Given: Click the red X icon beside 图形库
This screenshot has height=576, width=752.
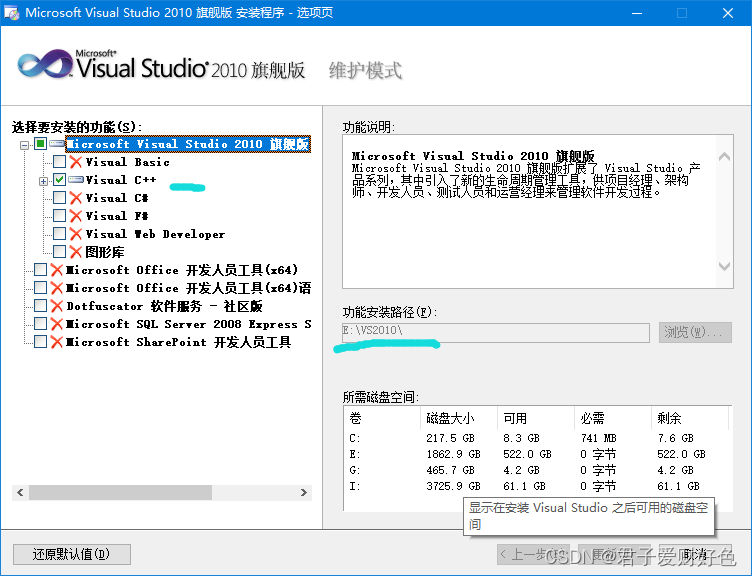Looking at the screenshot, I should (x=75, y=252).
